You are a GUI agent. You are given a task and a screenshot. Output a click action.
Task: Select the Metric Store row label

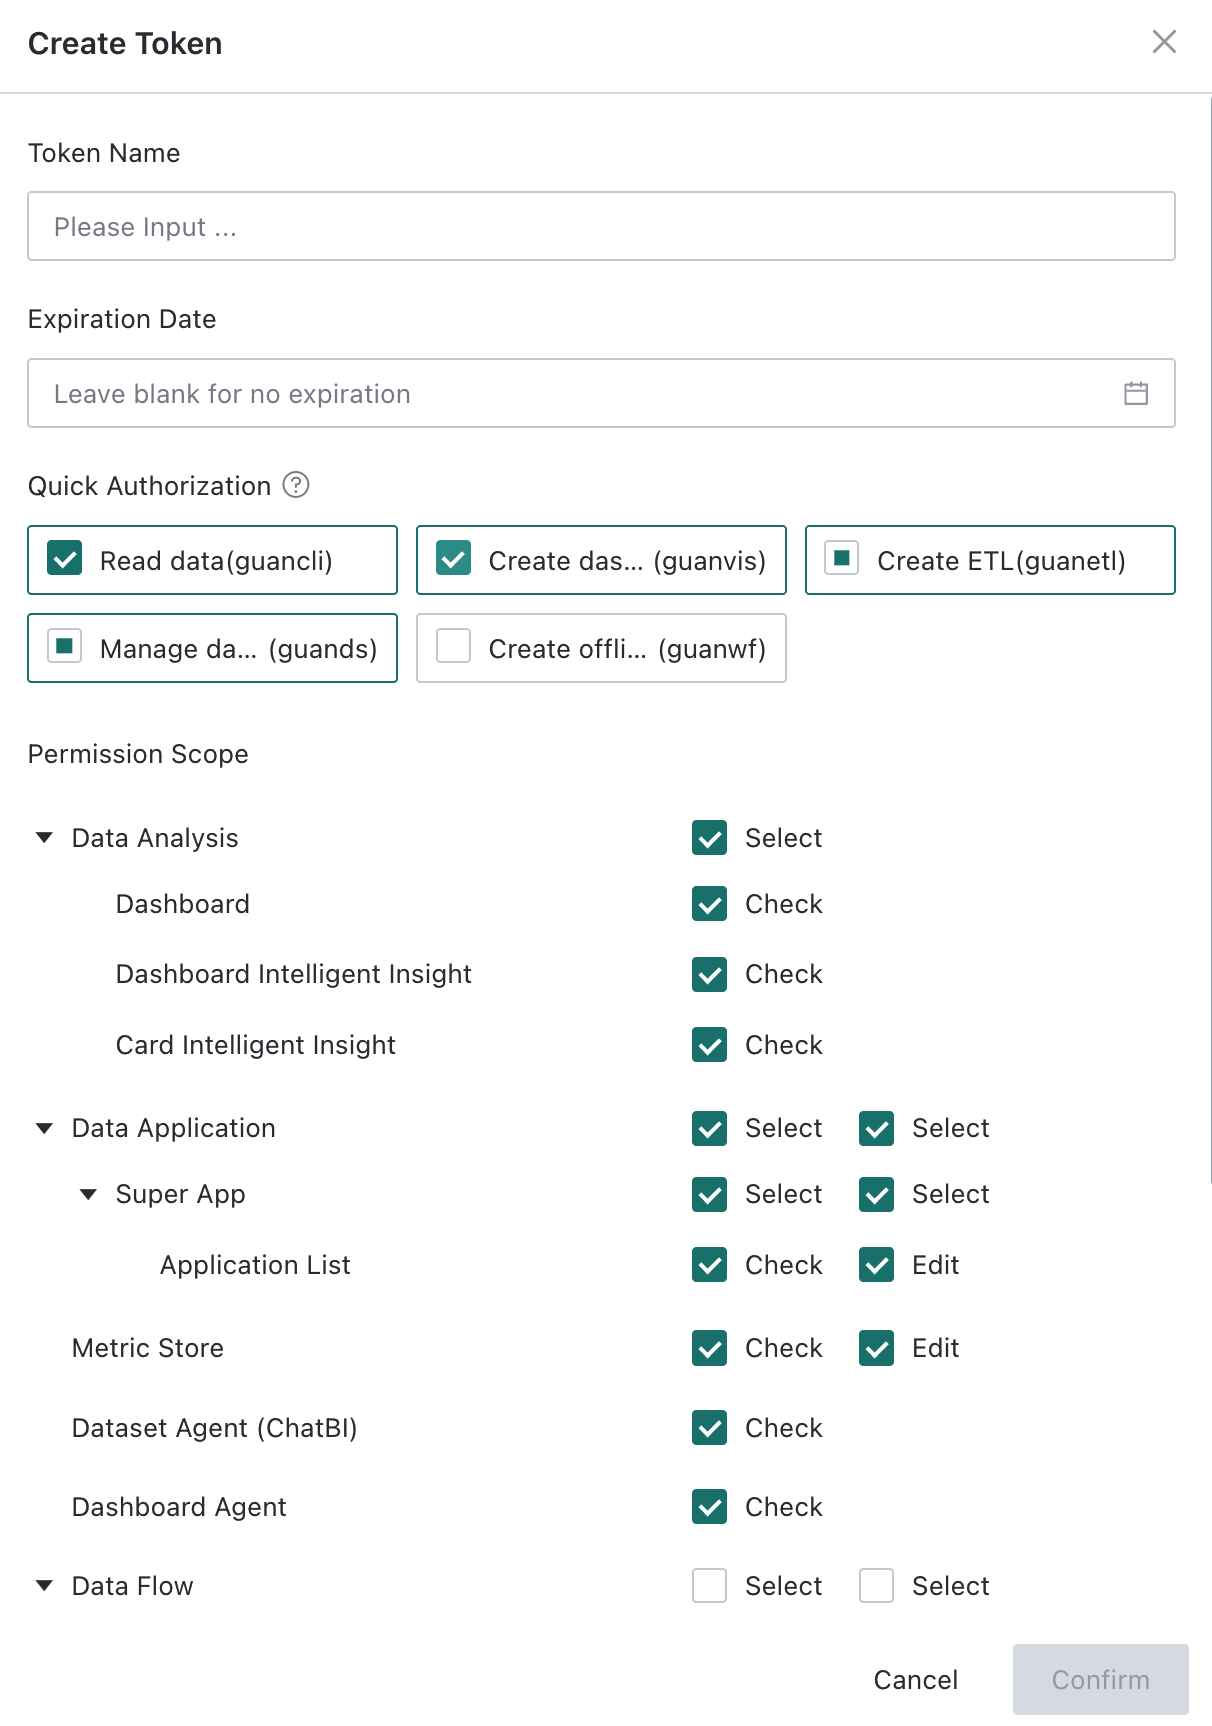point(148,1348)
